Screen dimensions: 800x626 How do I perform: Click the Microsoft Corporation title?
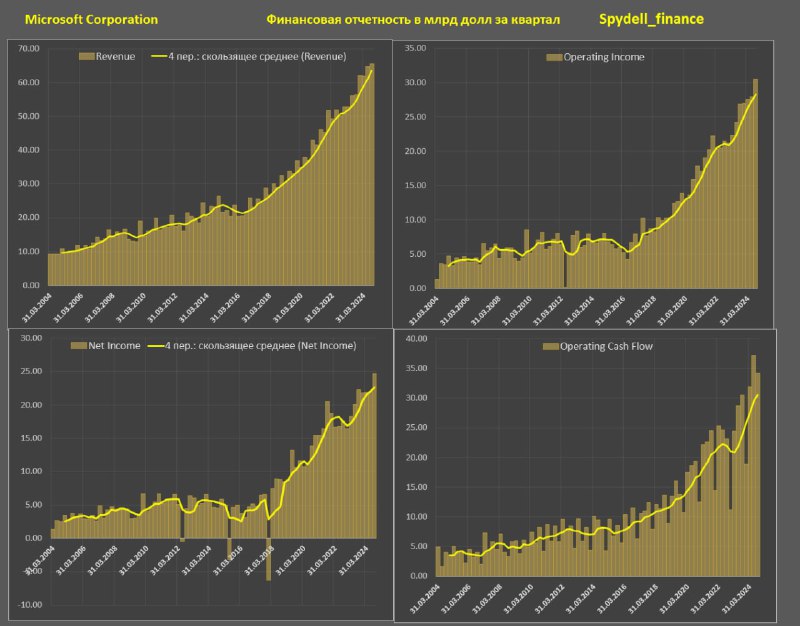pos(91,19)
